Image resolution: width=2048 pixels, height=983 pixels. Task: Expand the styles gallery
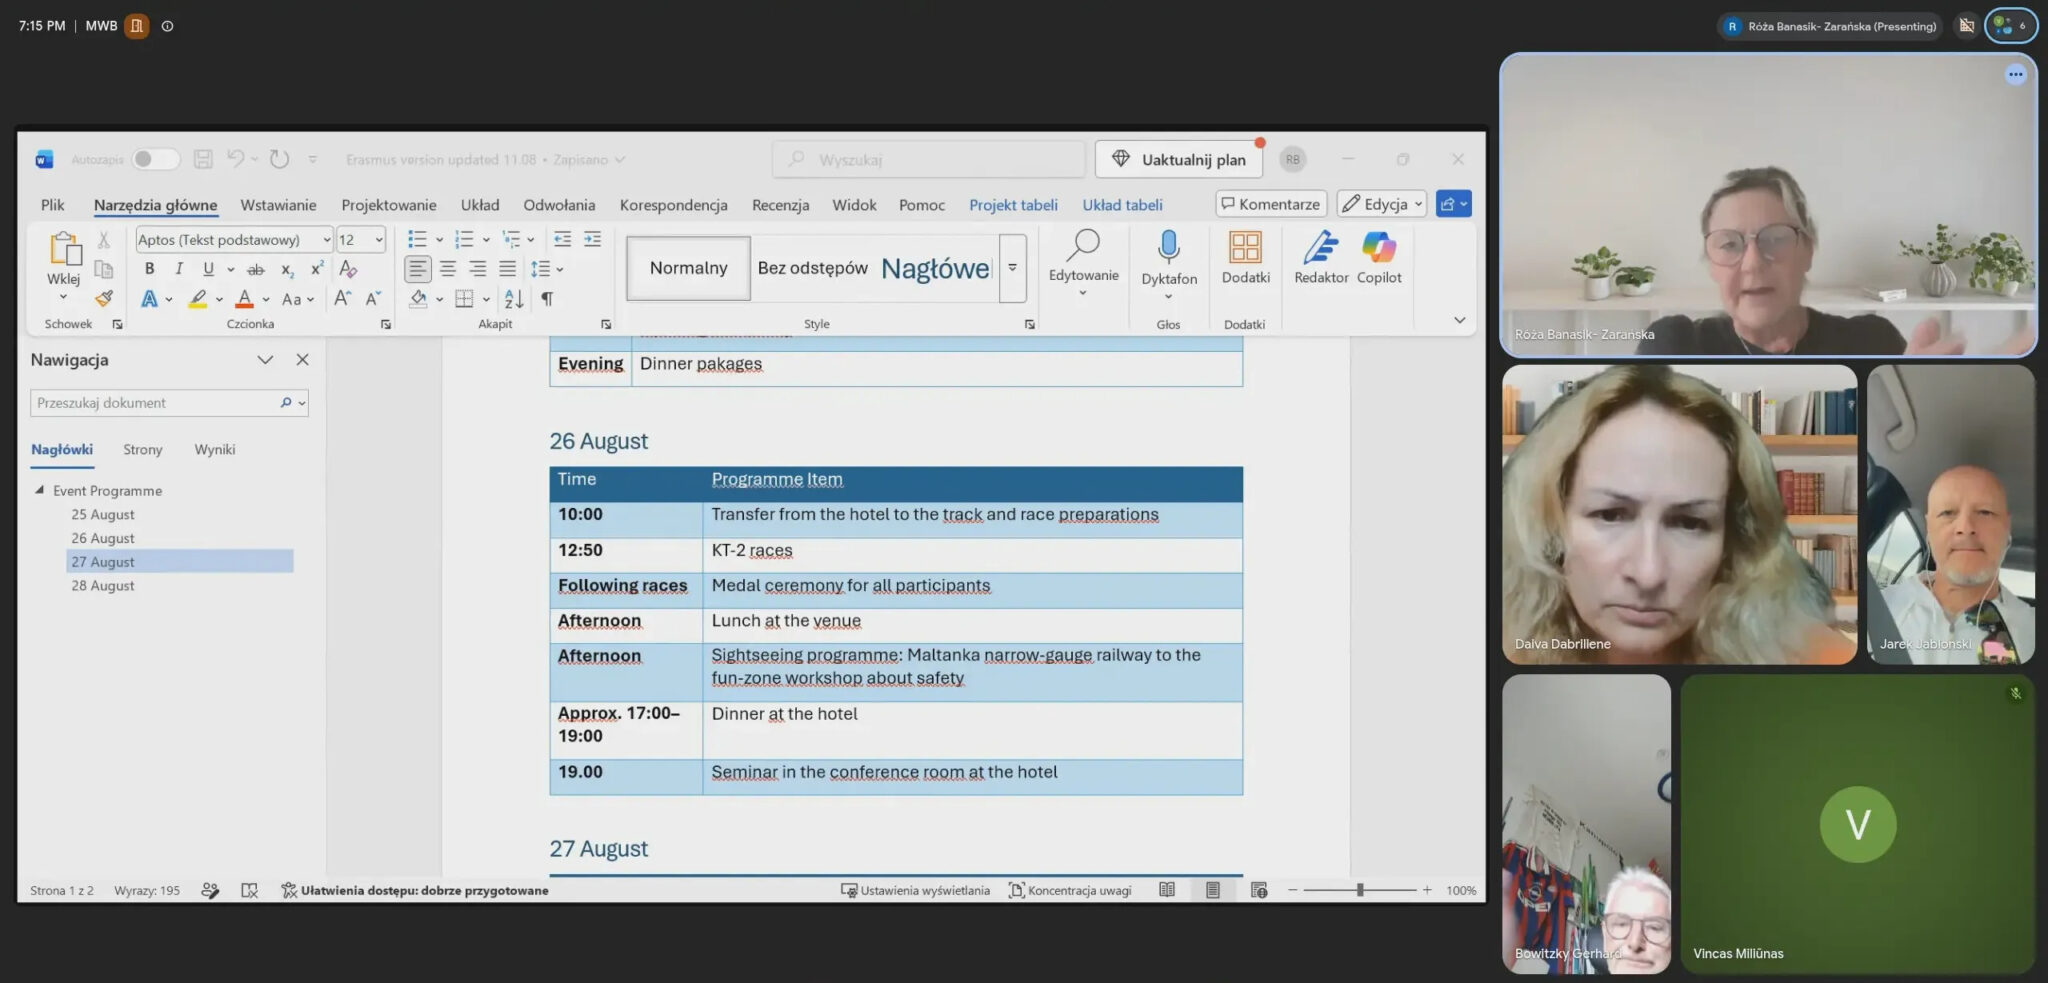1012,268
